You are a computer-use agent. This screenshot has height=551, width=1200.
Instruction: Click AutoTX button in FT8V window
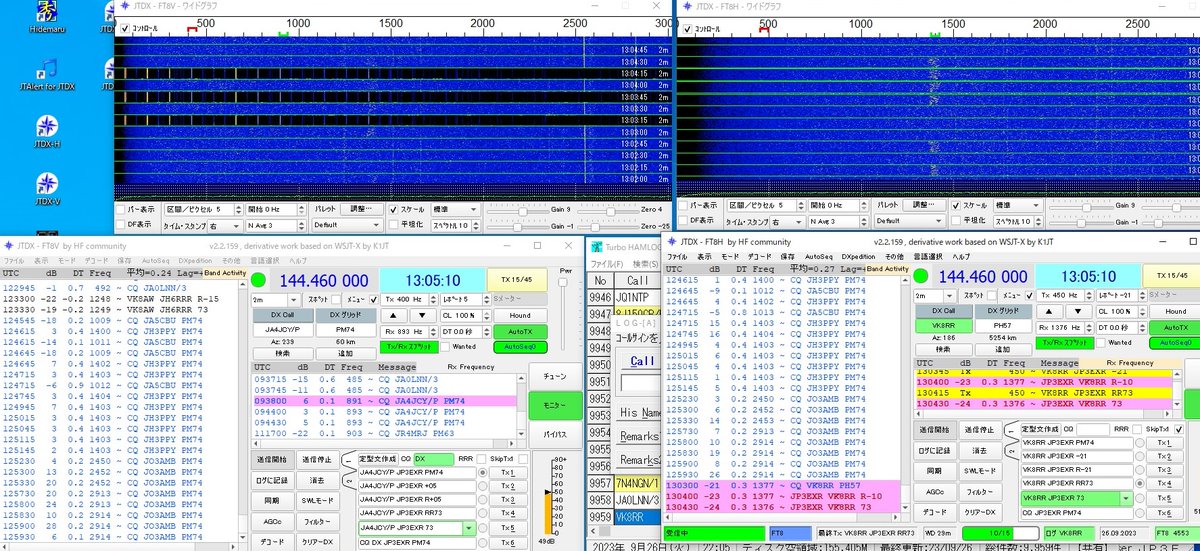pos(520,330)
